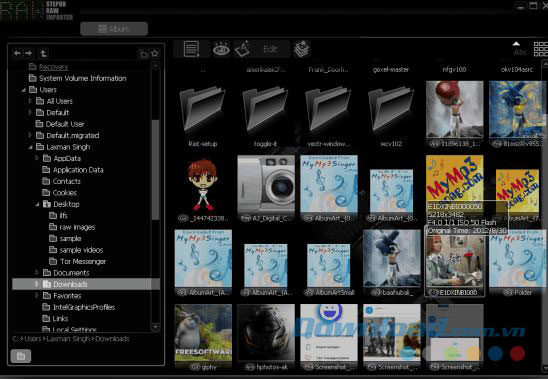Select System Volume Information folder
Viewport: 548px width, 380px height.
pos(78,78)
